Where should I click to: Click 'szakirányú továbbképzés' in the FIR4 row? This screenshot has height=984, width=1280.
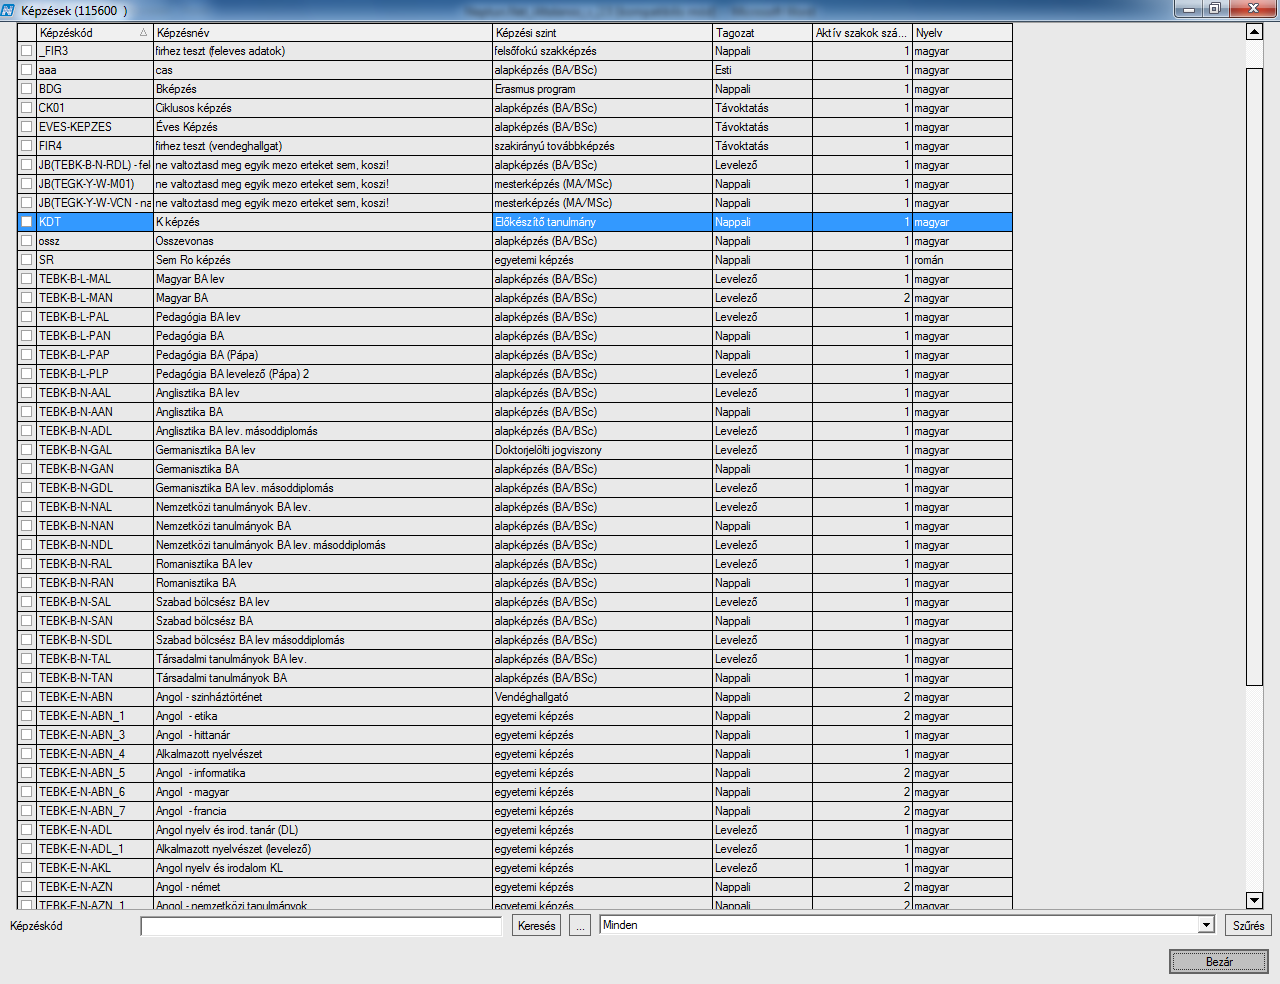pos(602,146)
